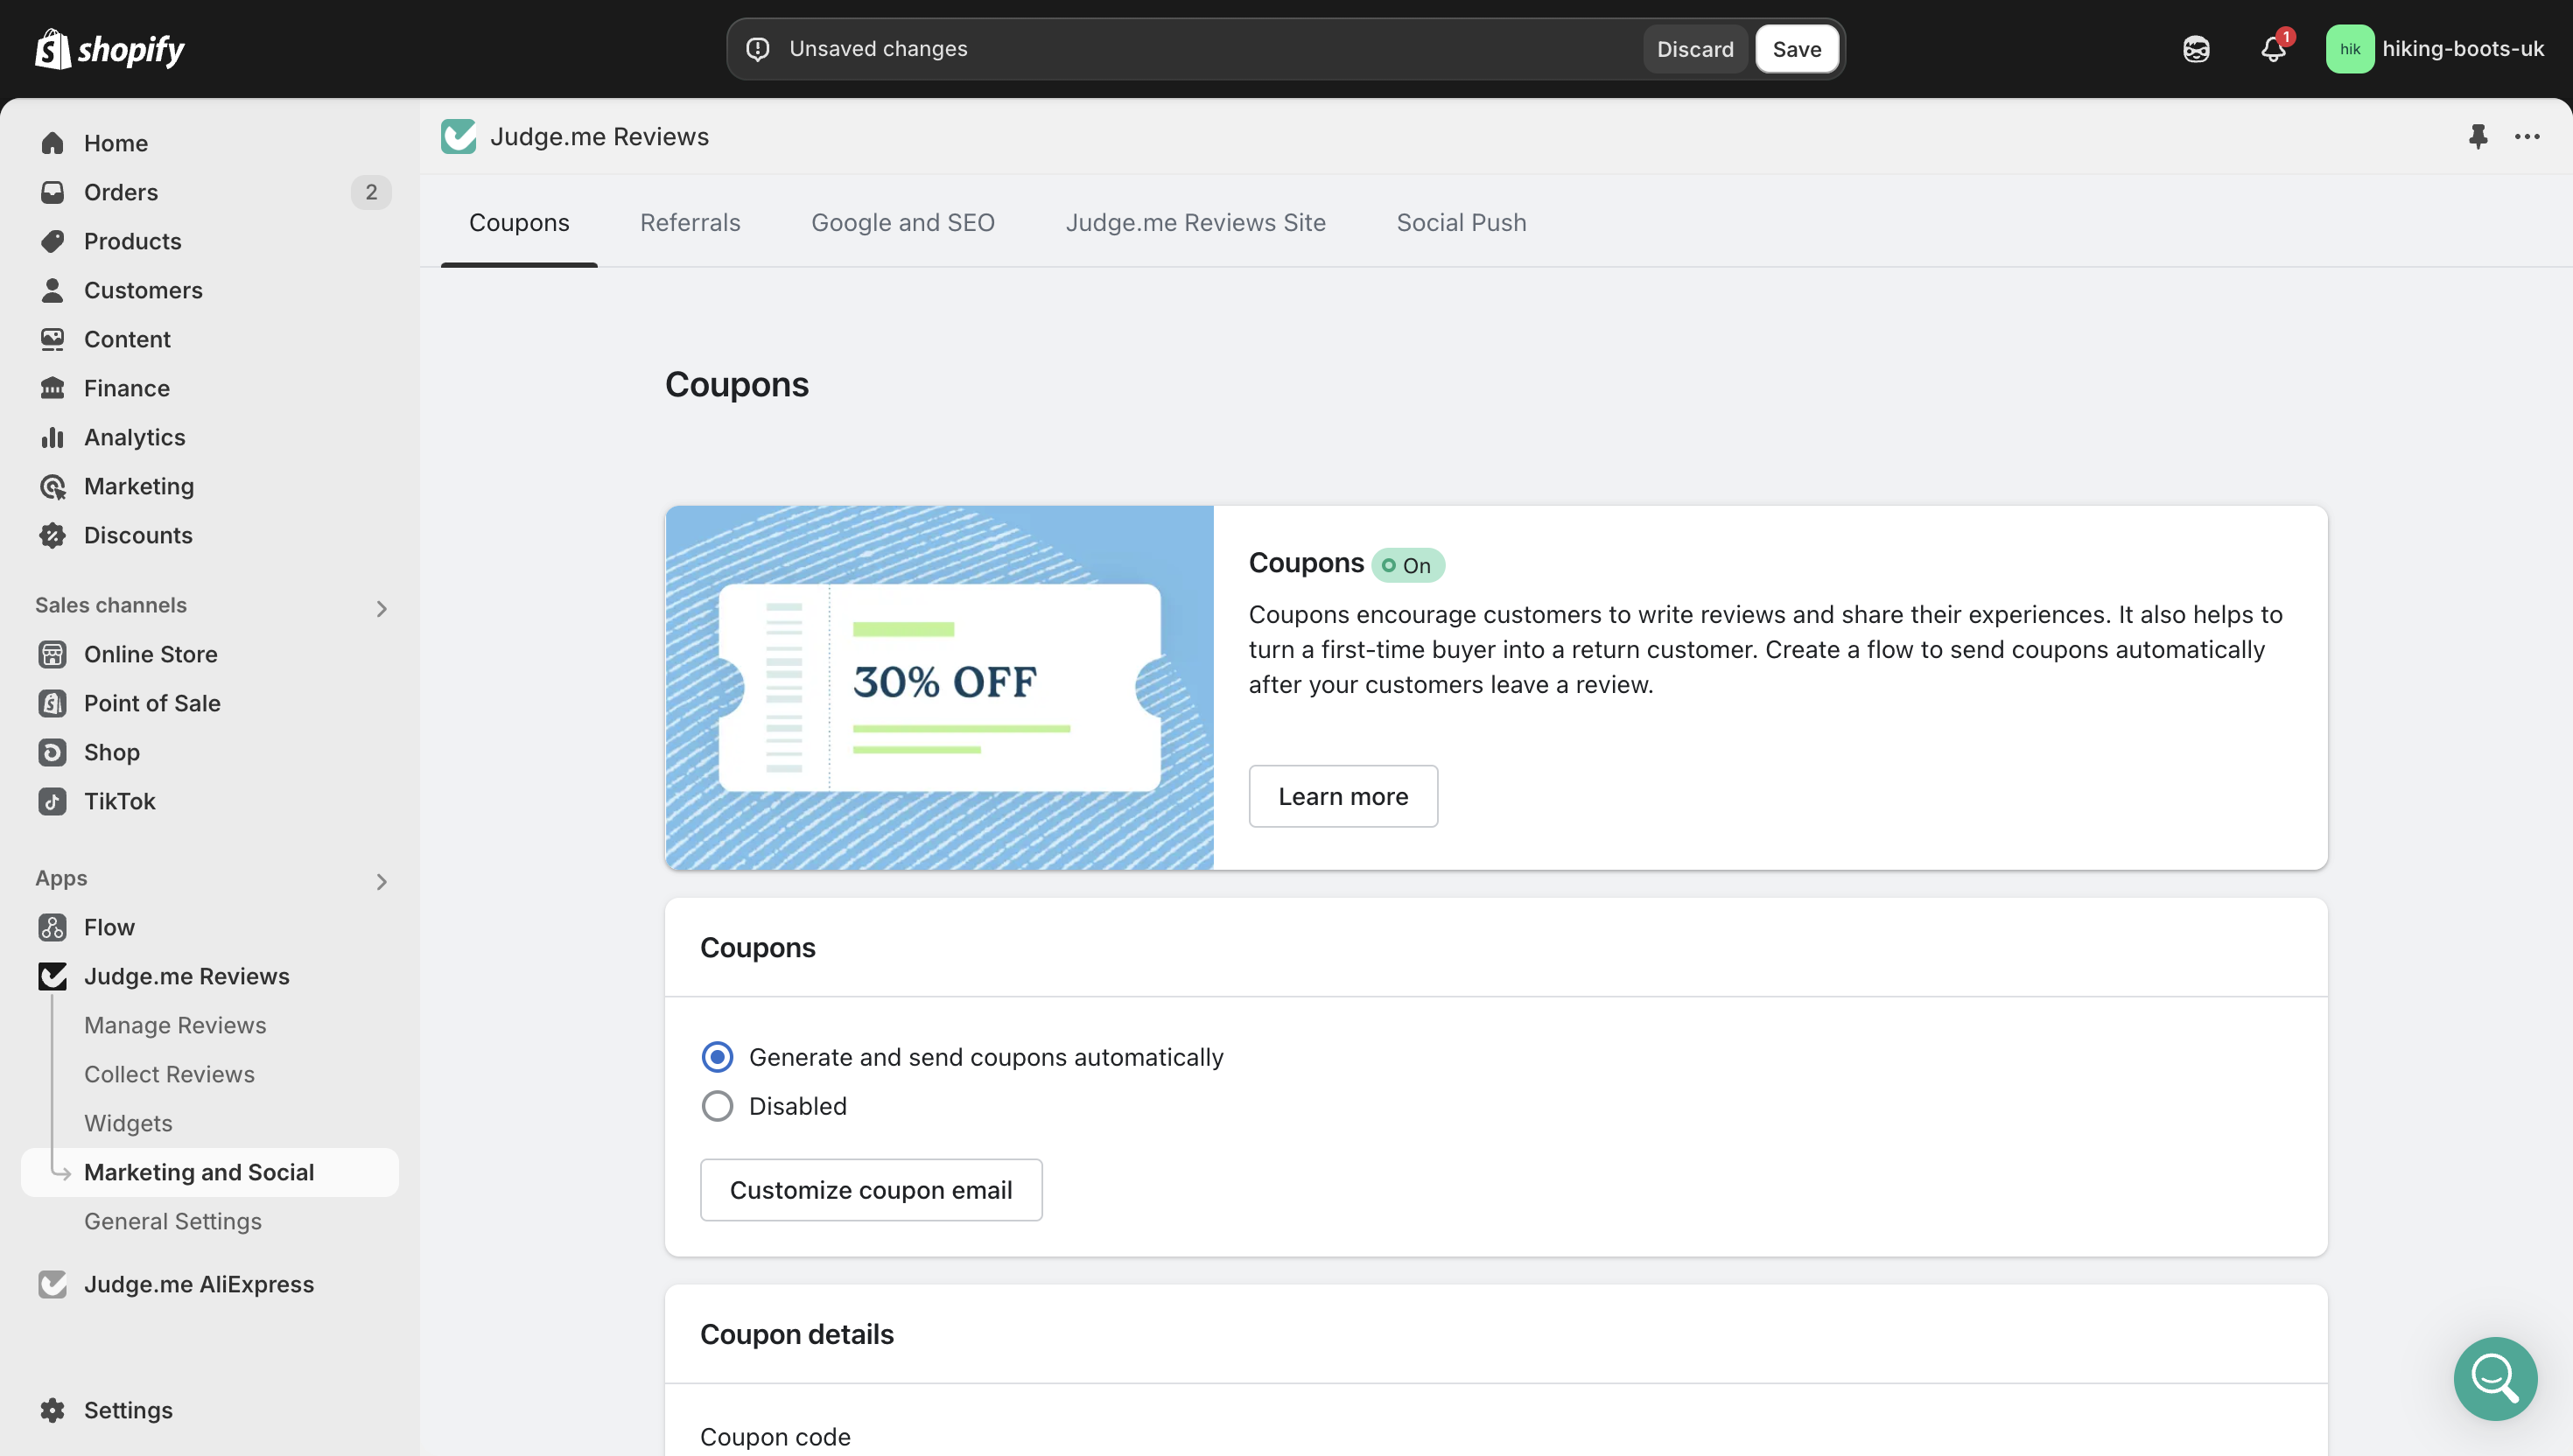Viewport: 2573px width, 1456px height.
Task: Switch to Google and SEO tab
Action: coord(902,222)
